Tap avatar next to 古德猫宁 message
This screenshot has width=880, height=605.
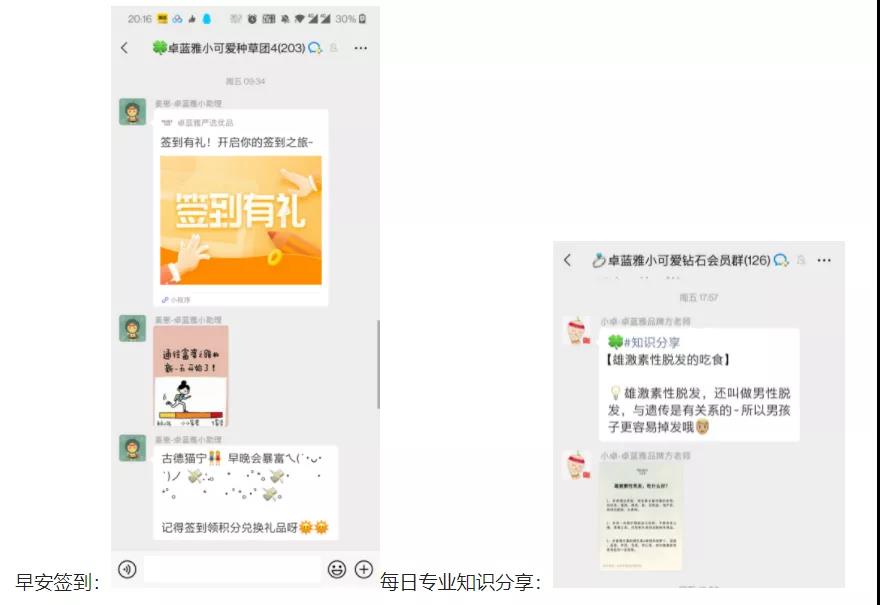point(133,448)
